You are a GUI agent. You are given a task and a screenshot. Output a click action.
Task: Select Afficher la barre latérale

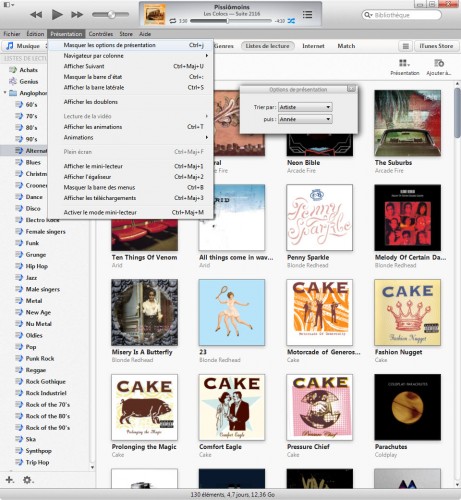[130, 88]
